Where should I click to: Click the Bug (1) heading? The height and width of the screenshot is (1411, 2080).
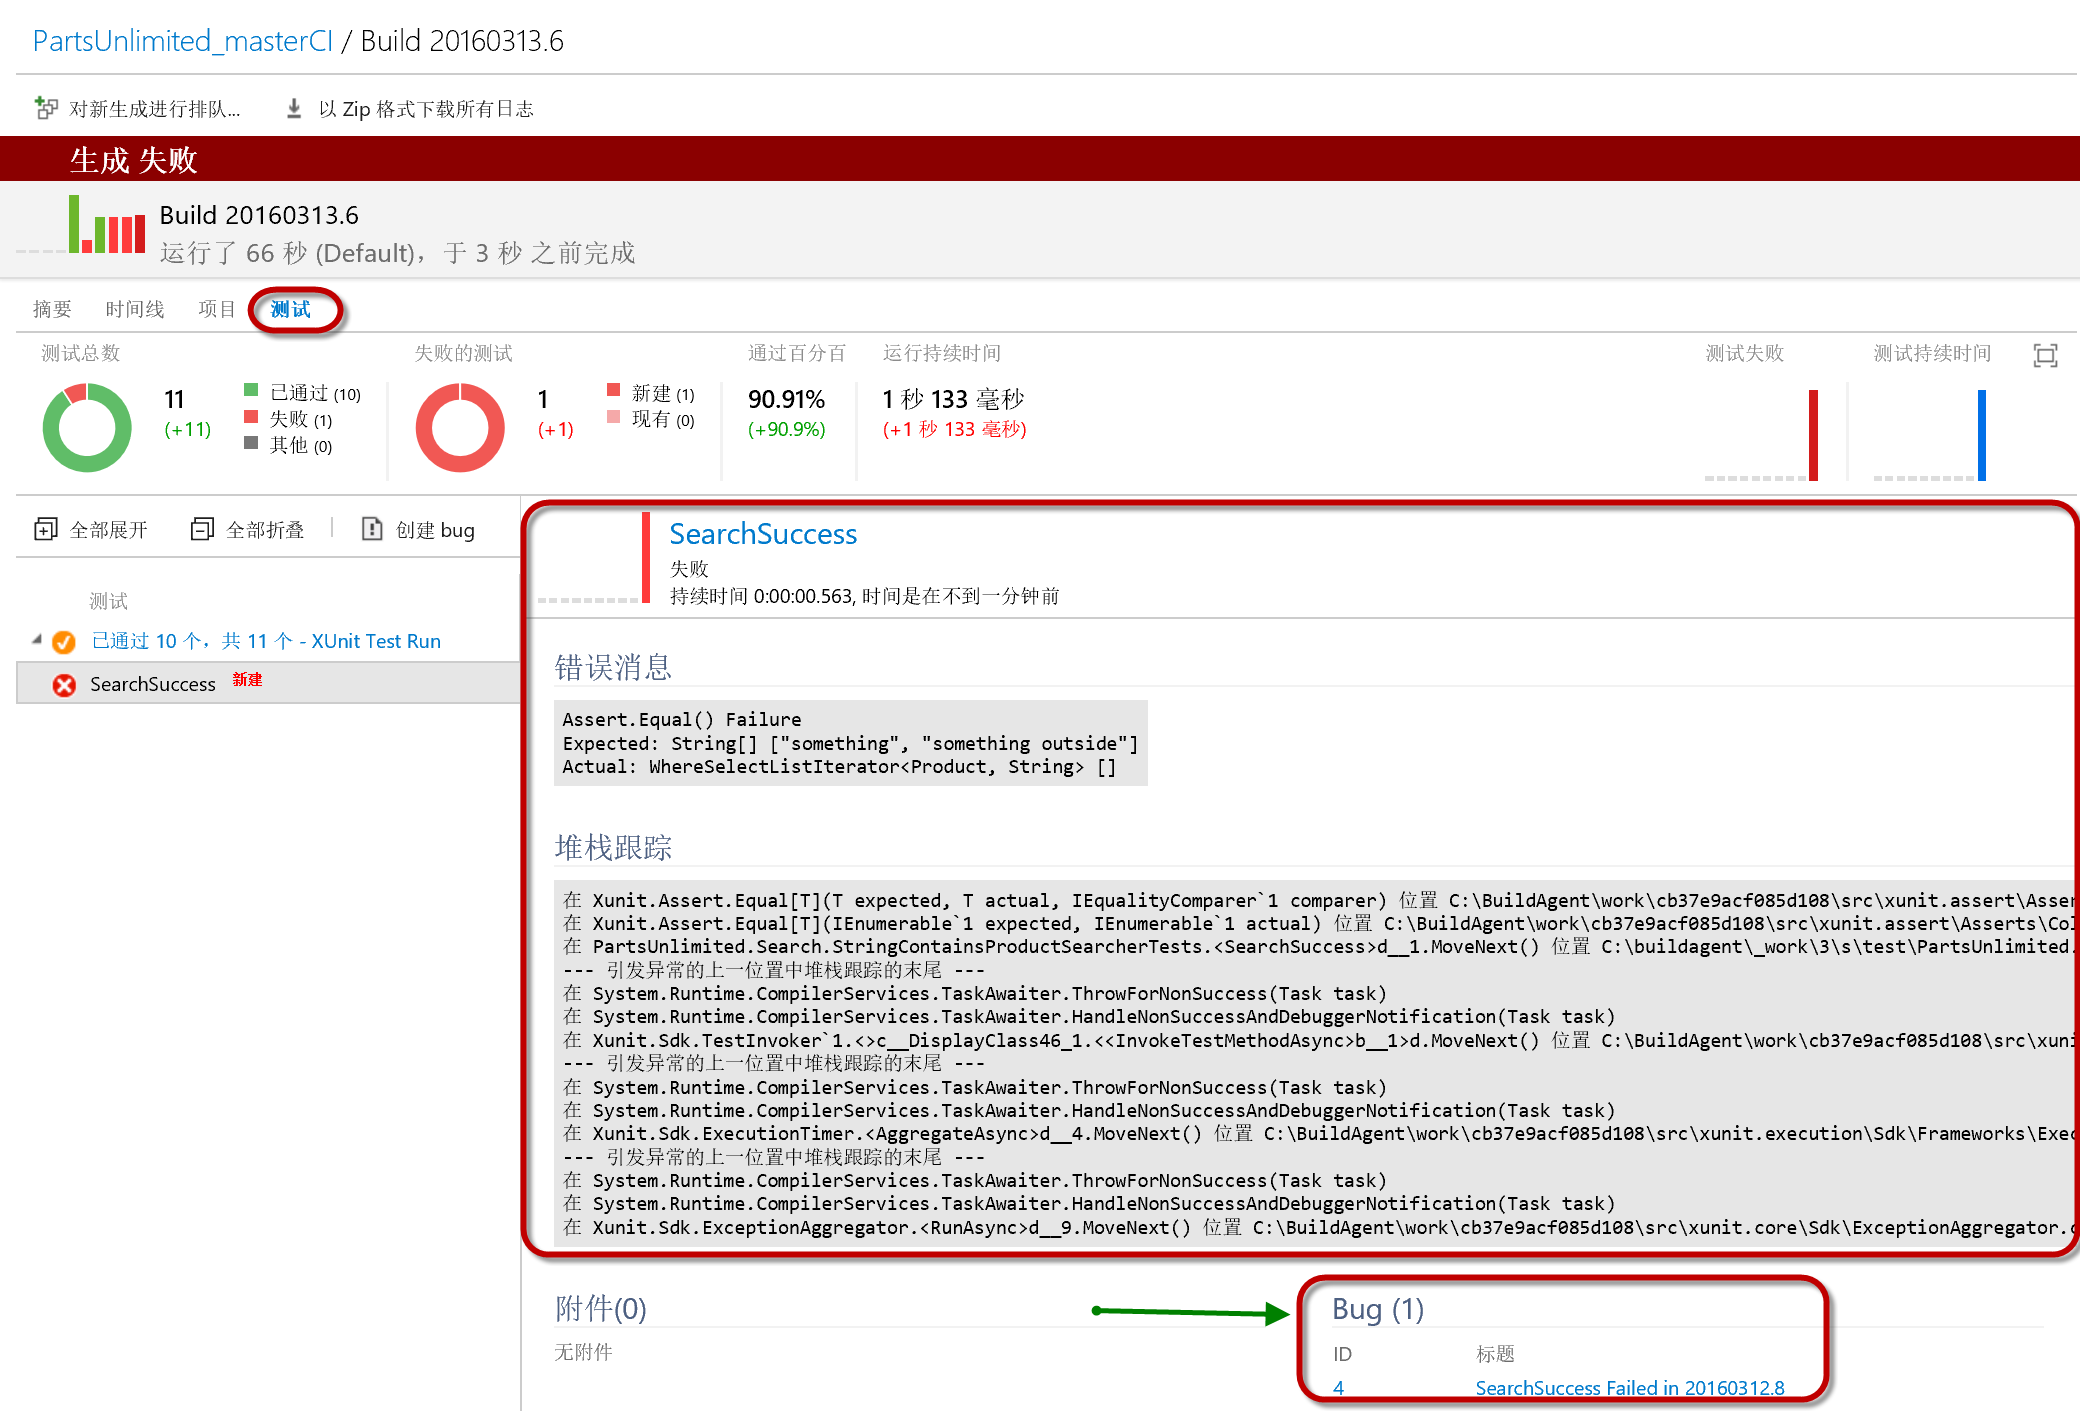pyautogui.click(x=1378, y=1309)
